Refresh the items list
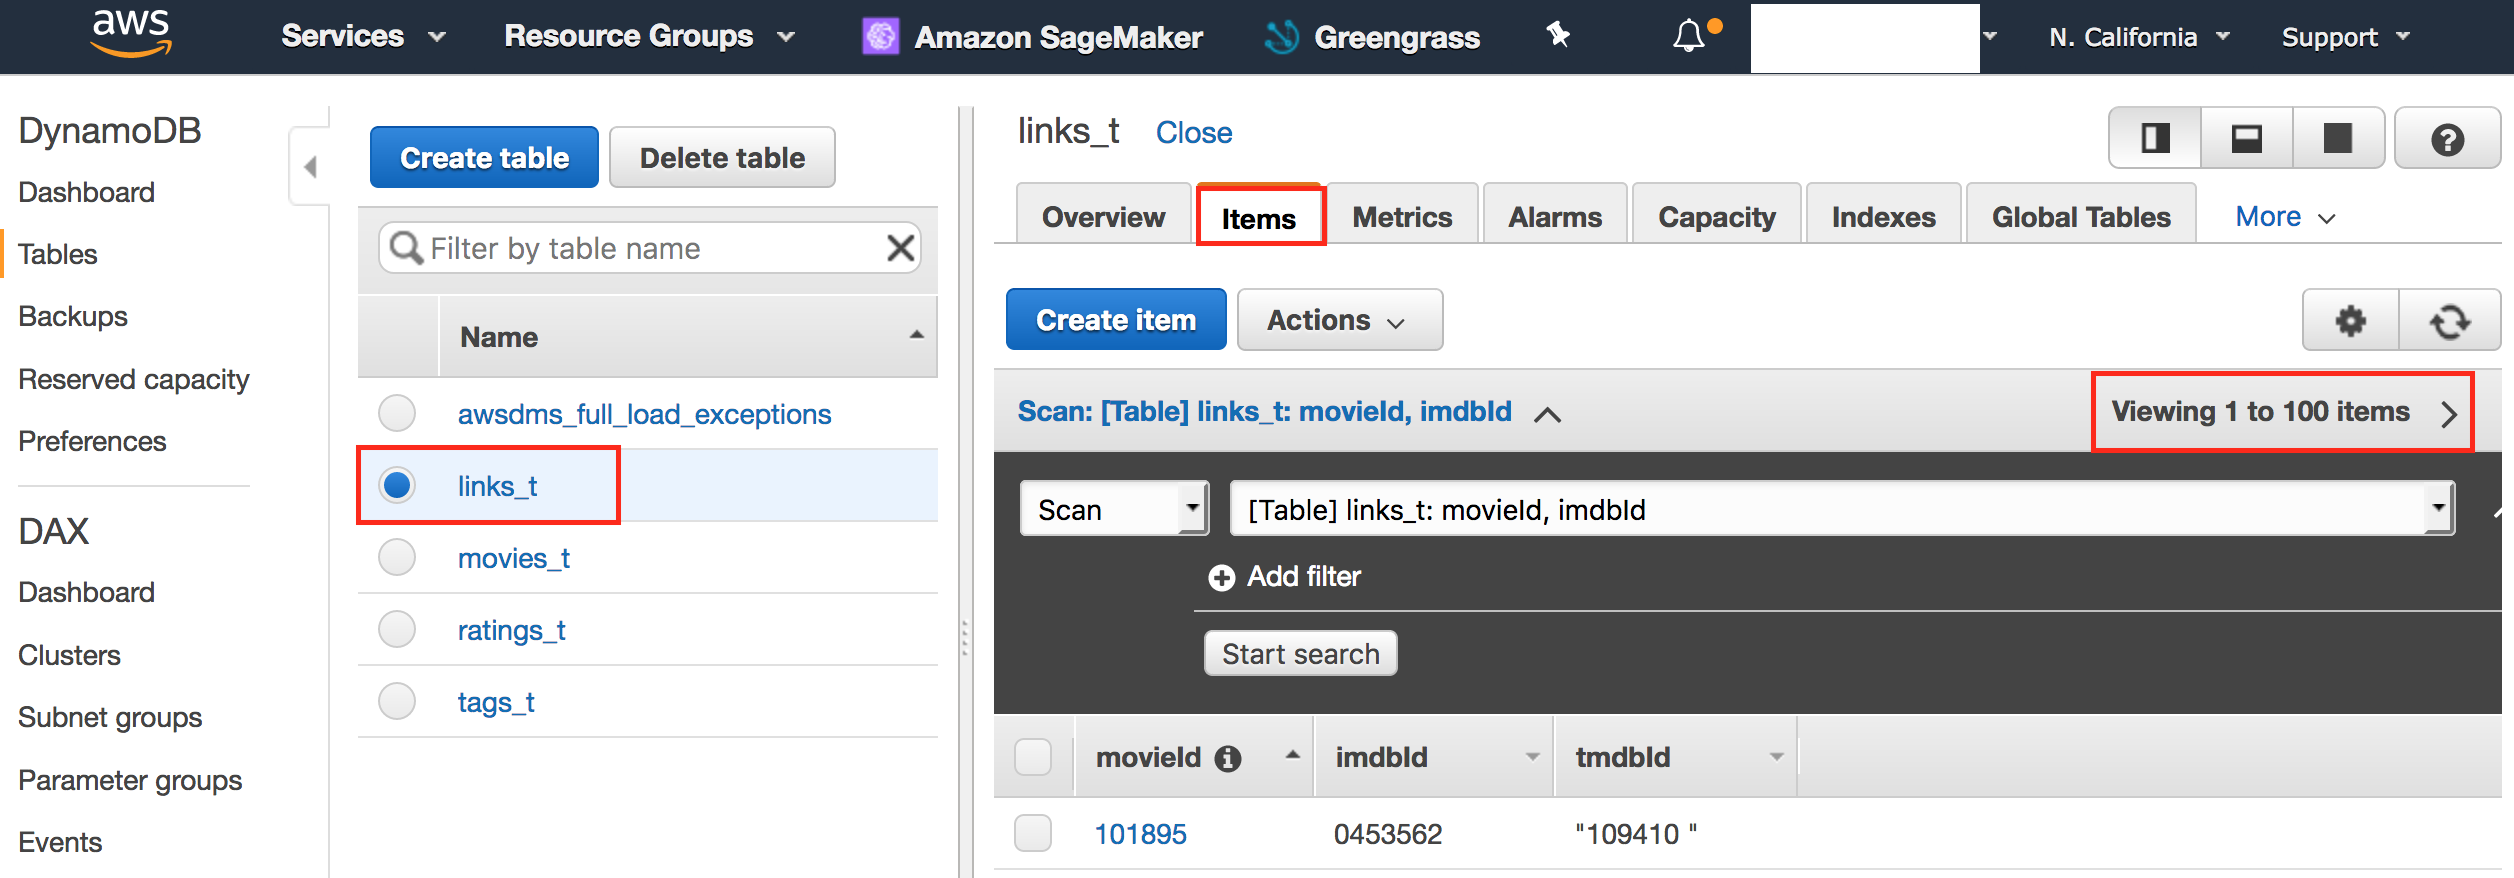The width and height of the screenshot is (2514, 878). coord(2449,321)
